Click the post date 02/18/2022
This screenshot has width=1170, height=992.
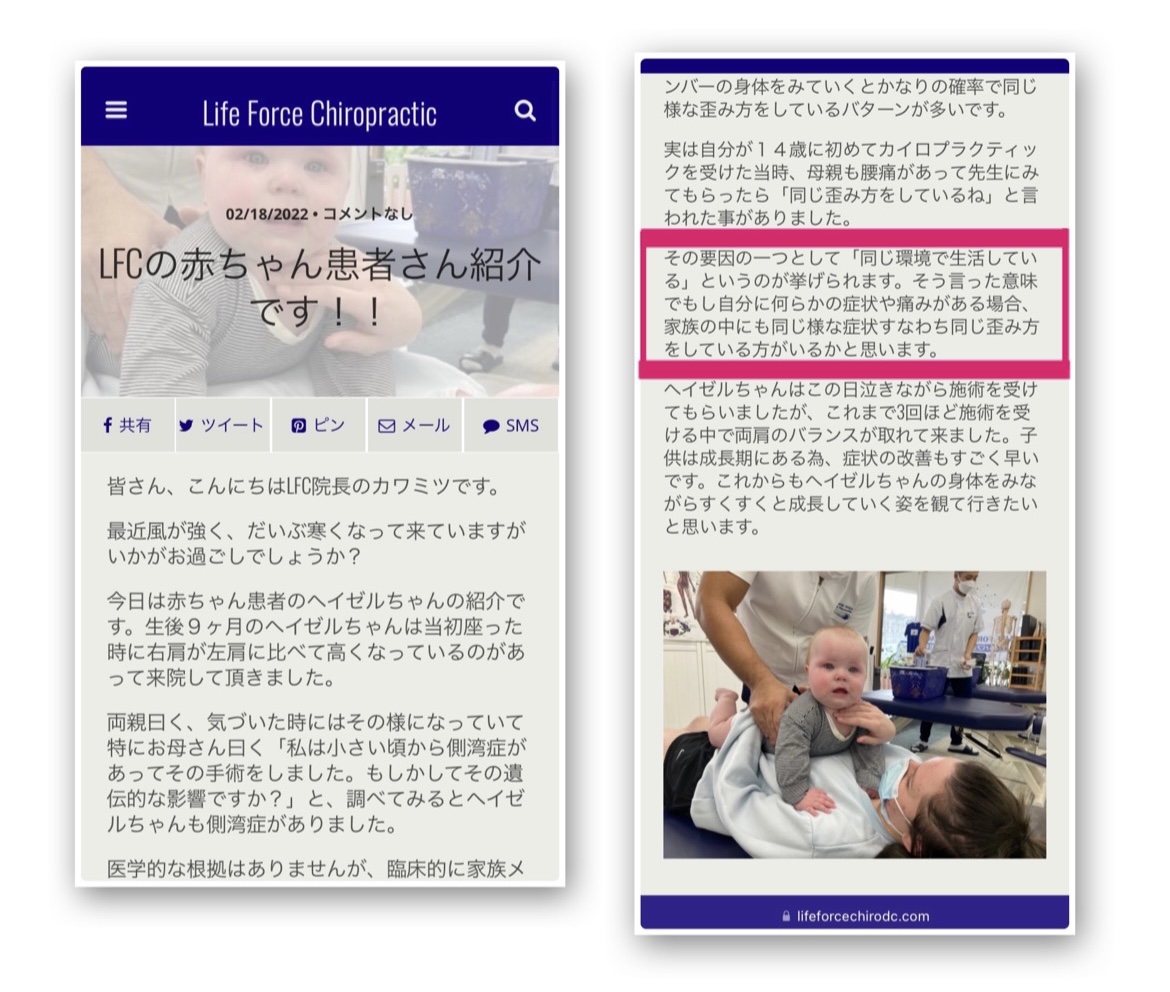click(266, 214)
